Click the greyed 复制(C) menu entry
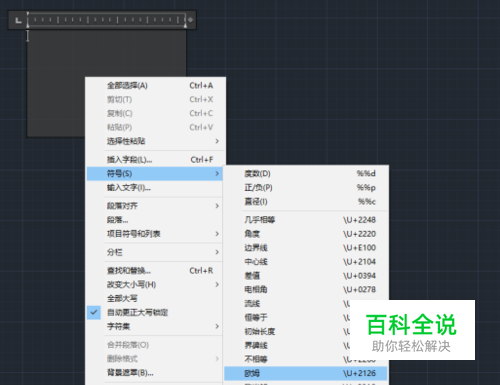The height and width of the screenshot is (385, 500). click(156, 113)
